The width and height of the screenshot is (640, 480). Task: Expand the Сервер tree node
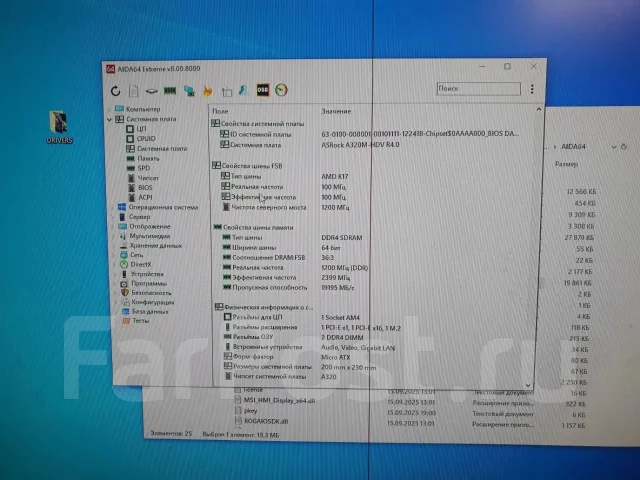coord(113,217)
